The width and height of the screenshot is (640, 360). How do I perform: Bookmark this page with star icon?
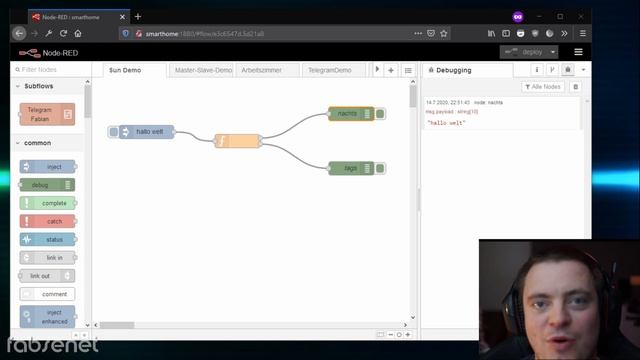(x=444, y=33)
